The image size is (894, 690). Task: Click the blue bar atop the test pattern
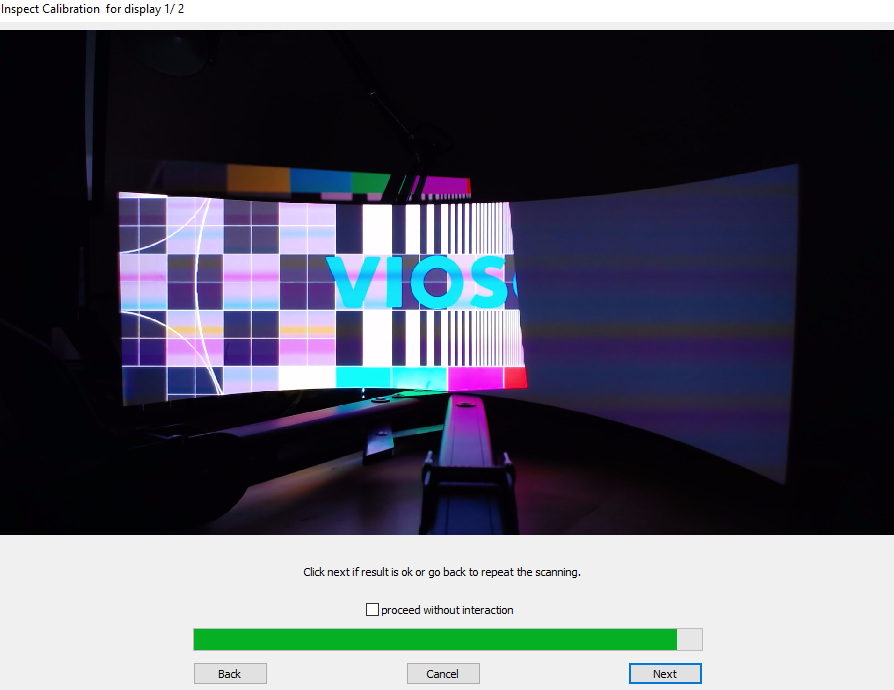point(320,181)
